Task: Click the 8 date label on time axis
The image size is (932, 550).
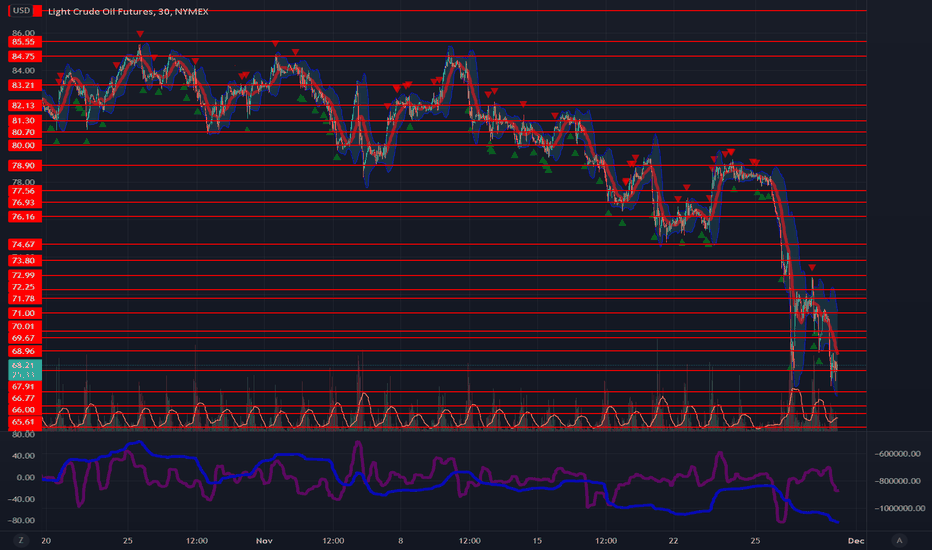Action: [x=401, y=540]
